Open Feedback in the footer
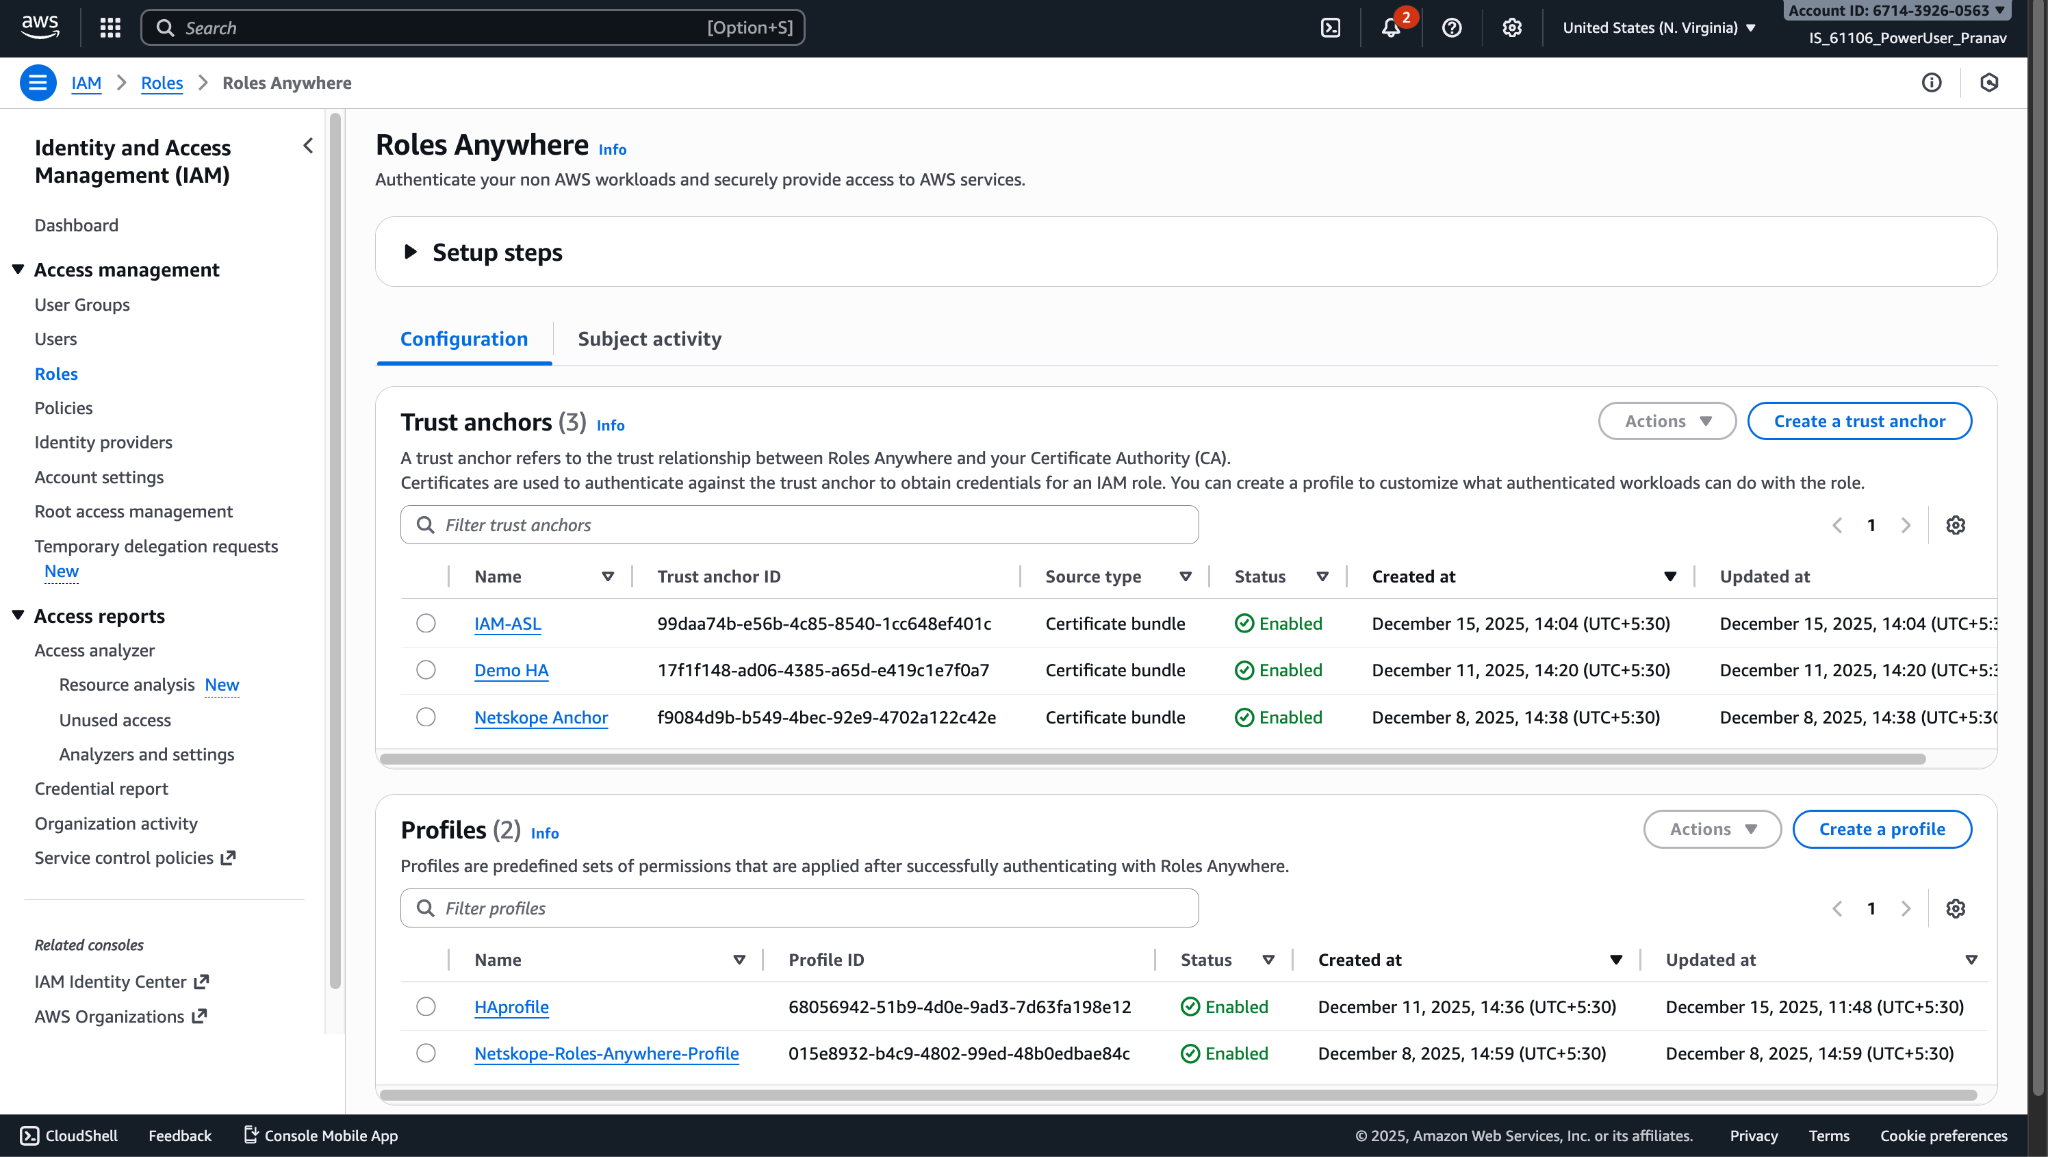 180,1136
